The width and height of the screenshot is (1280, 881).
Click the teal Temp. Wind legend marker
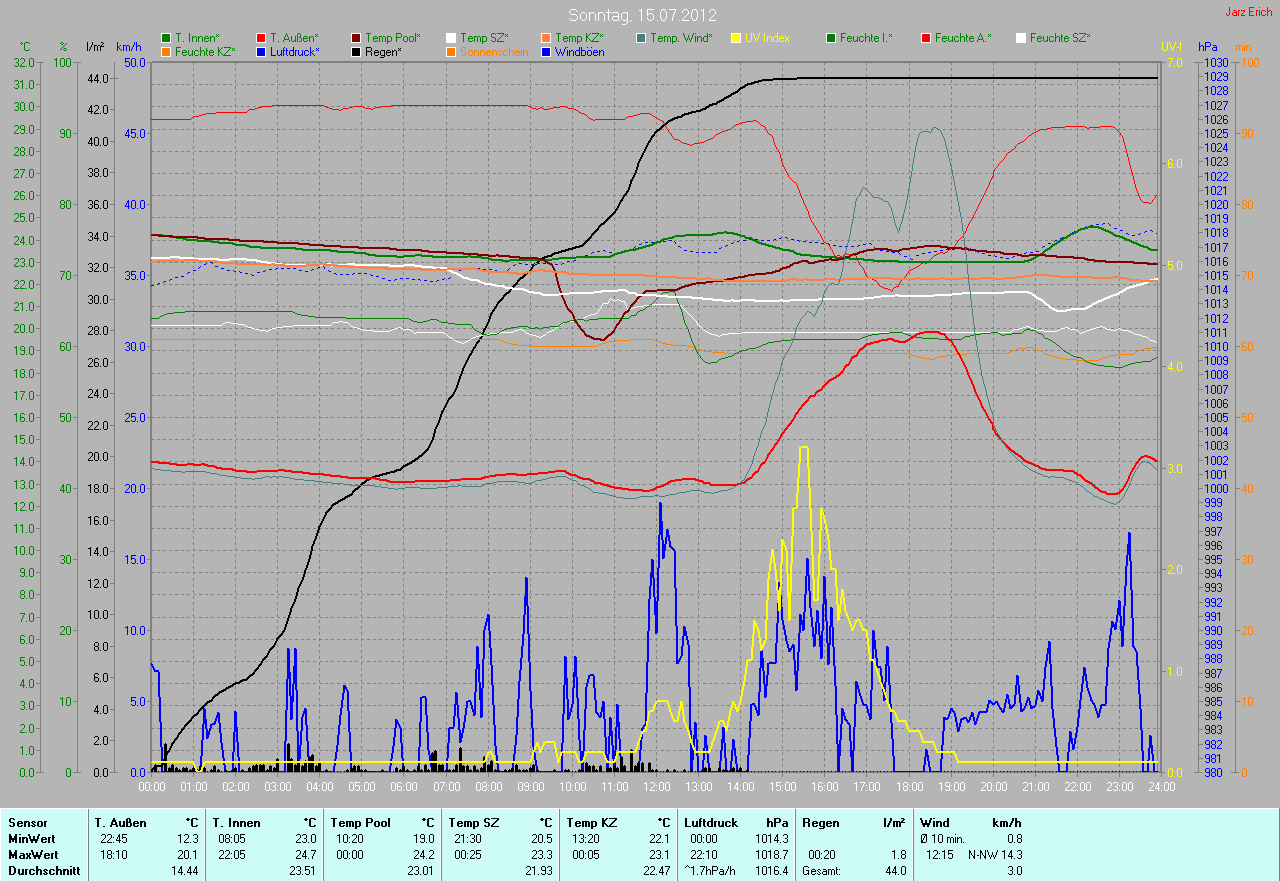tap(641, 38)
